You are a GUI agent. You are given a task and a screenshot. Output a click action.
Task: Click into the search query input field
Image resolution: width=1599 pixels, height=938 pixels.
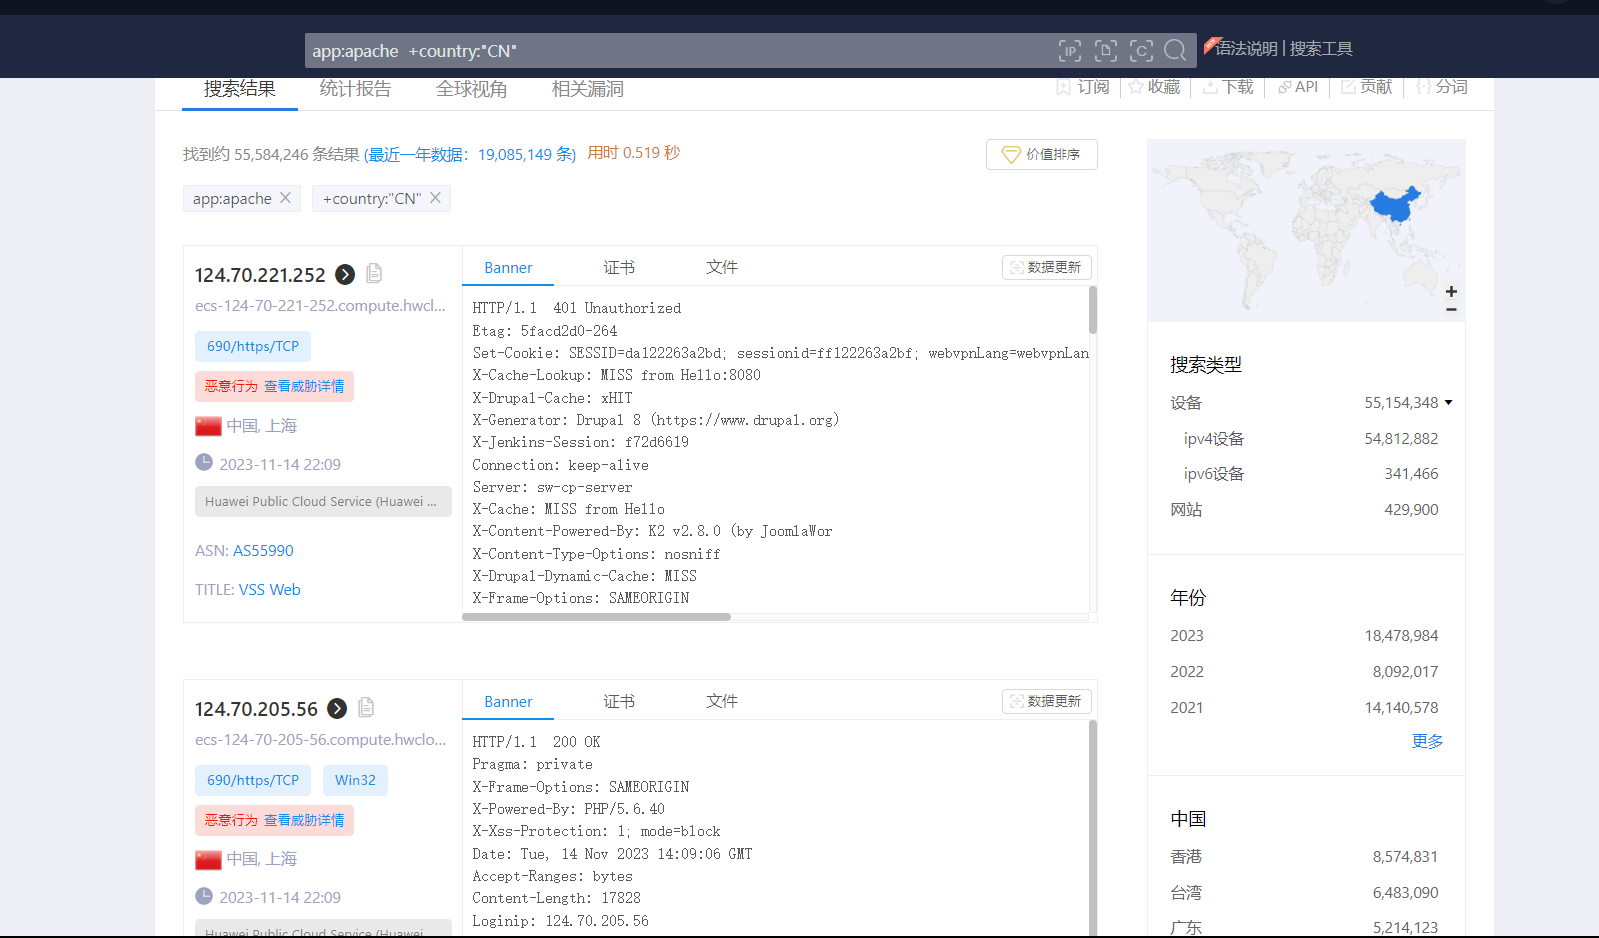[680, 51]
